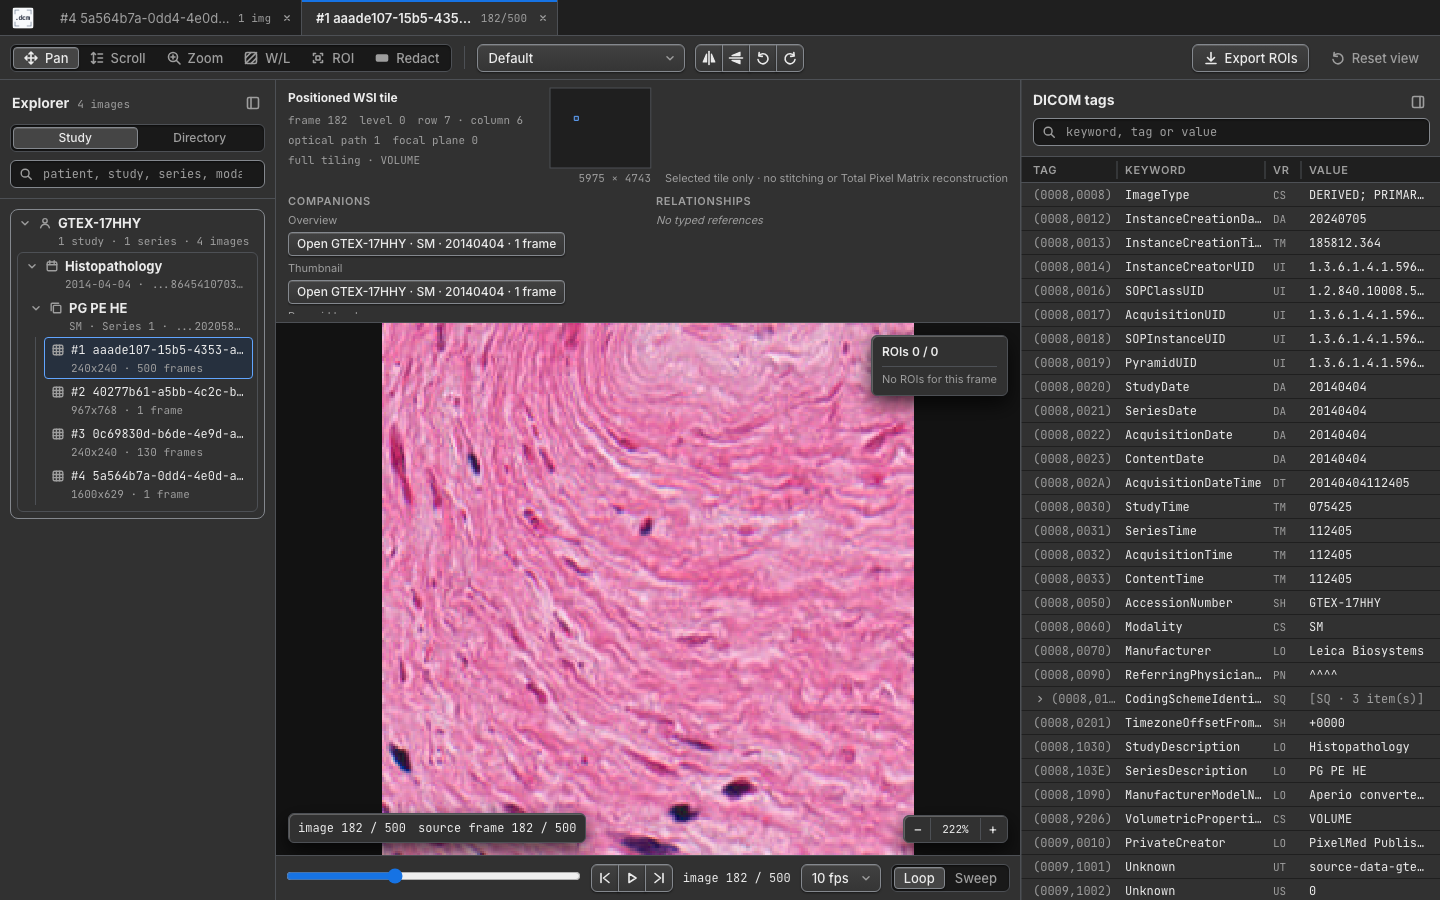Select the ImageType tag row
The width and height of the screenshot is (1440, 900).
click(x=1231, y=195)
